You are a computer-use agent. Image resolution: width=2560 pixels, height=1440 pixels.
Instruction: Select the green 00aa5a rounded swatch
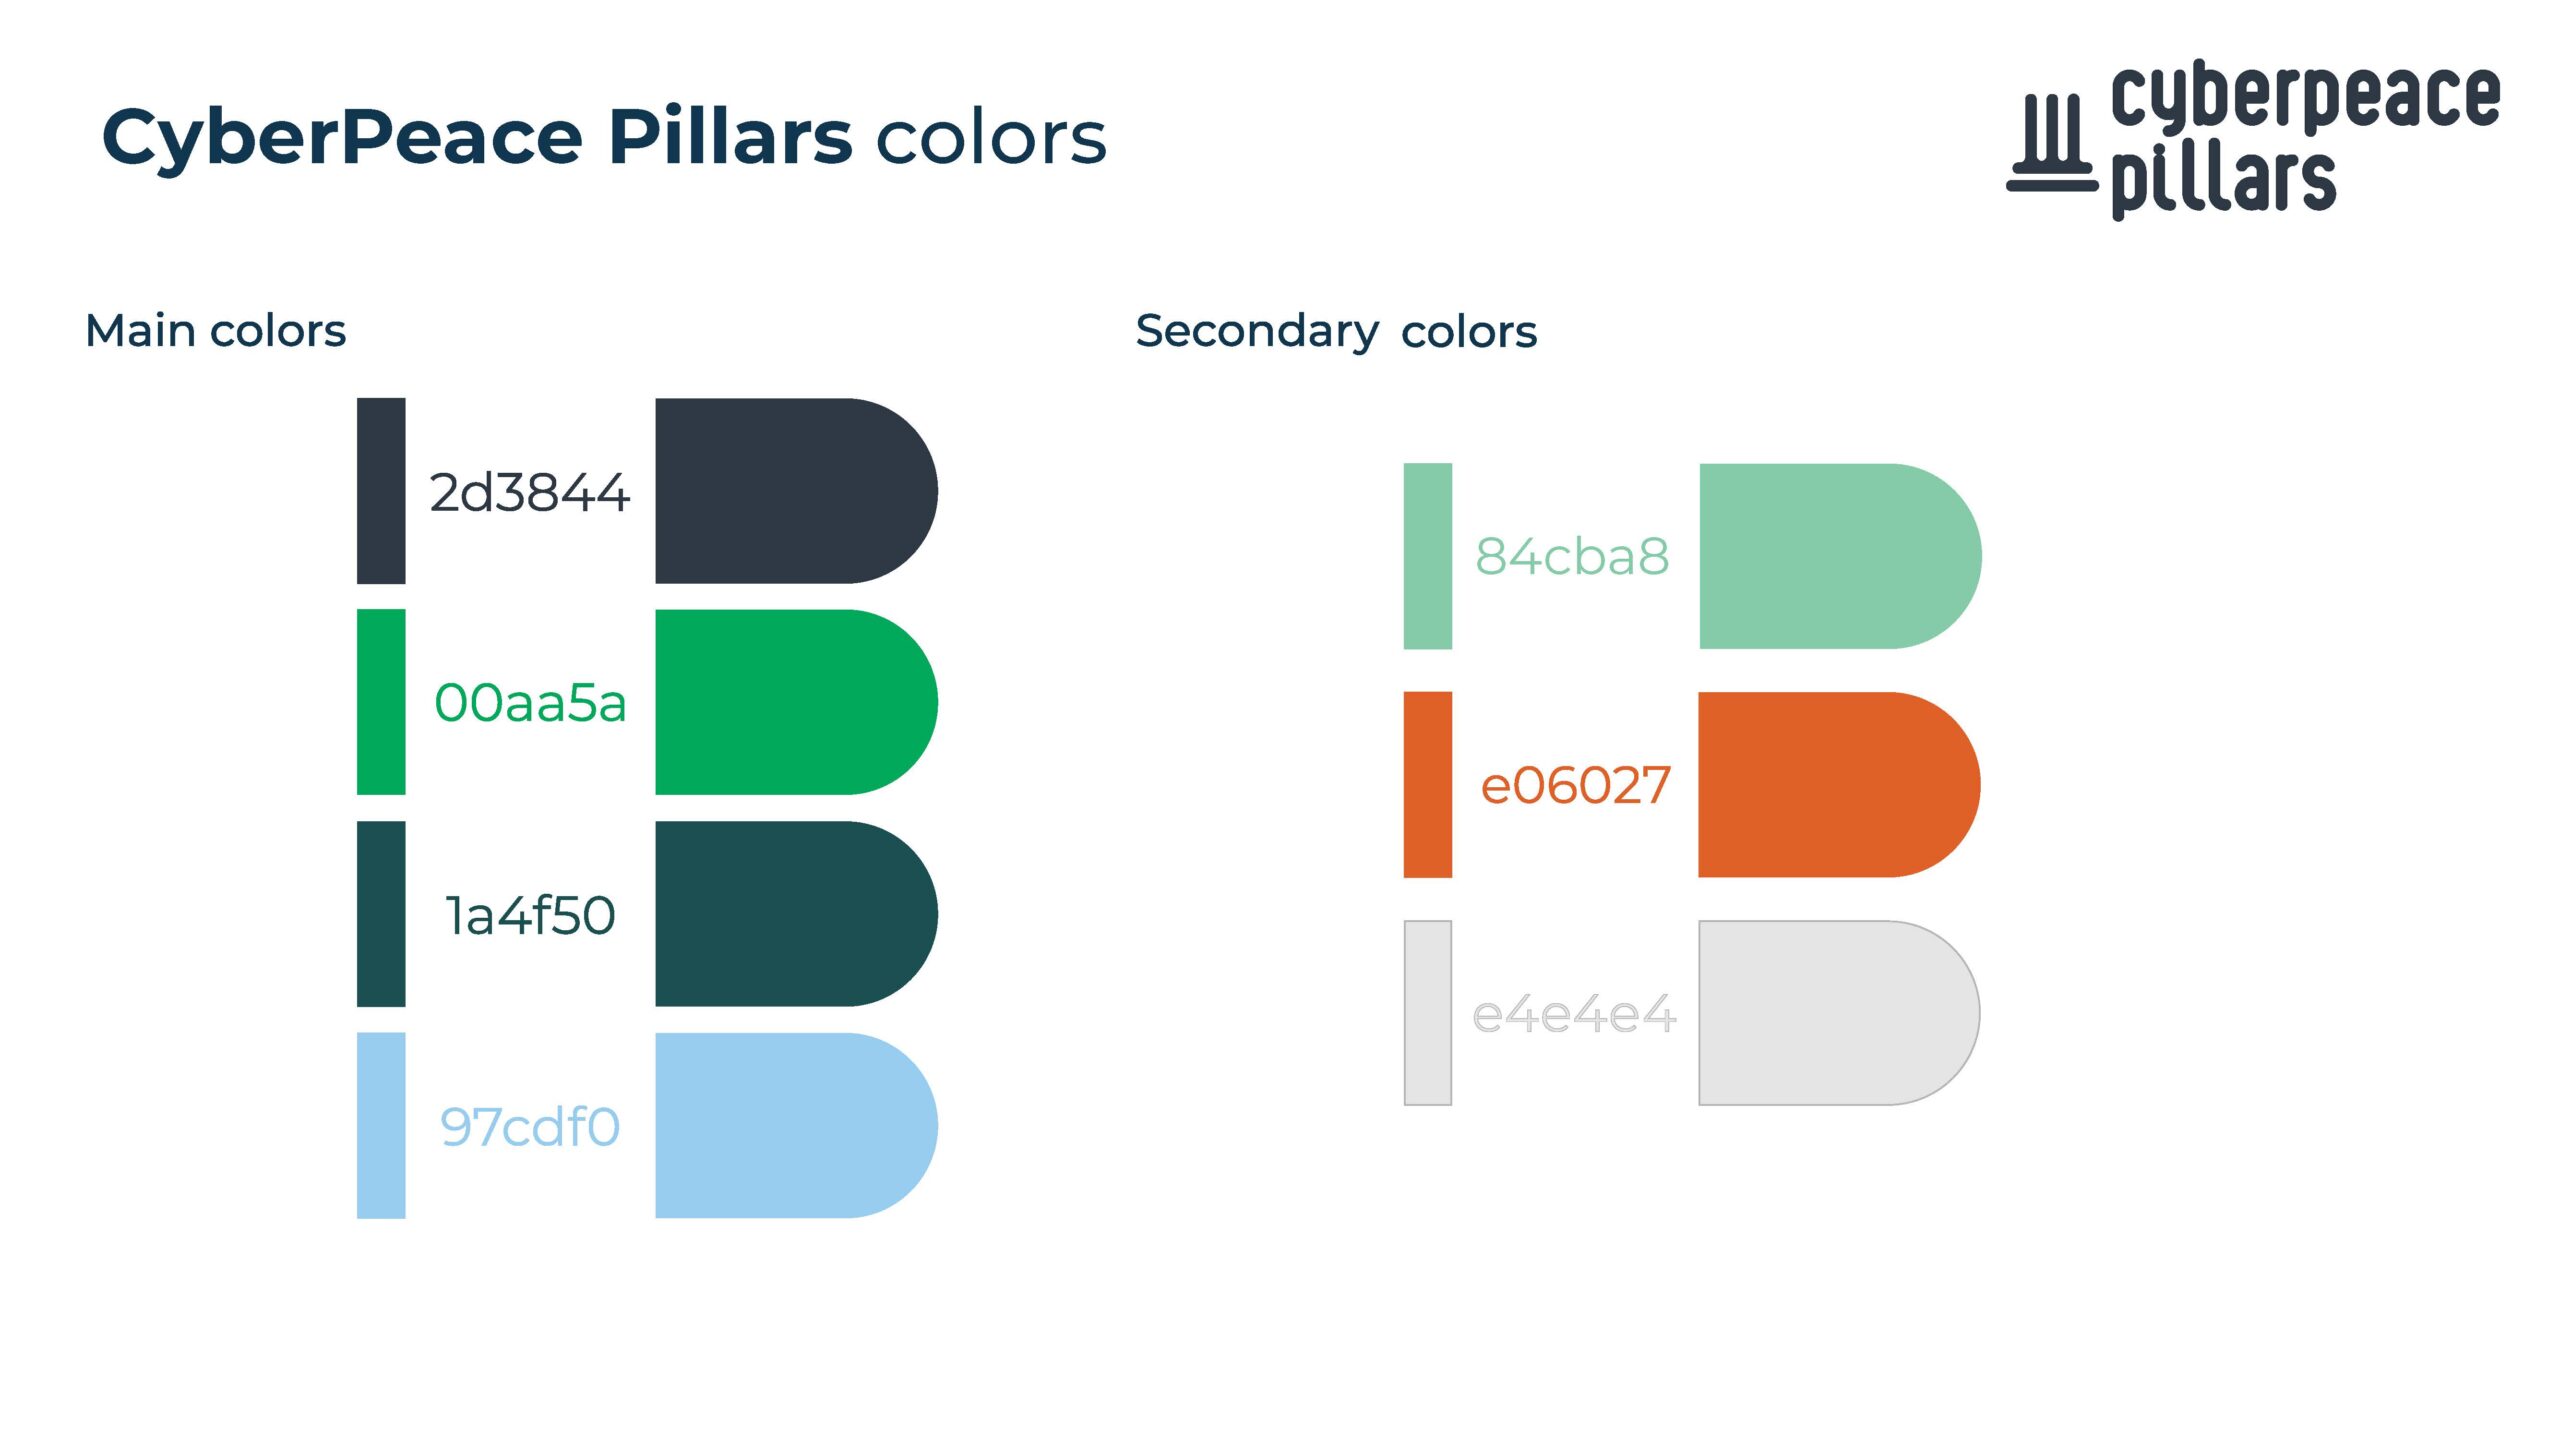tap(796, 702)
